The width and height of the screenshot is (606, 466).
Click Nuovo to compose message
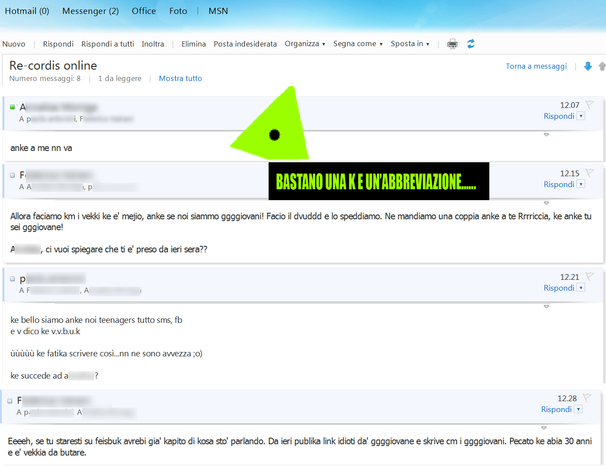tap(14, 44)
